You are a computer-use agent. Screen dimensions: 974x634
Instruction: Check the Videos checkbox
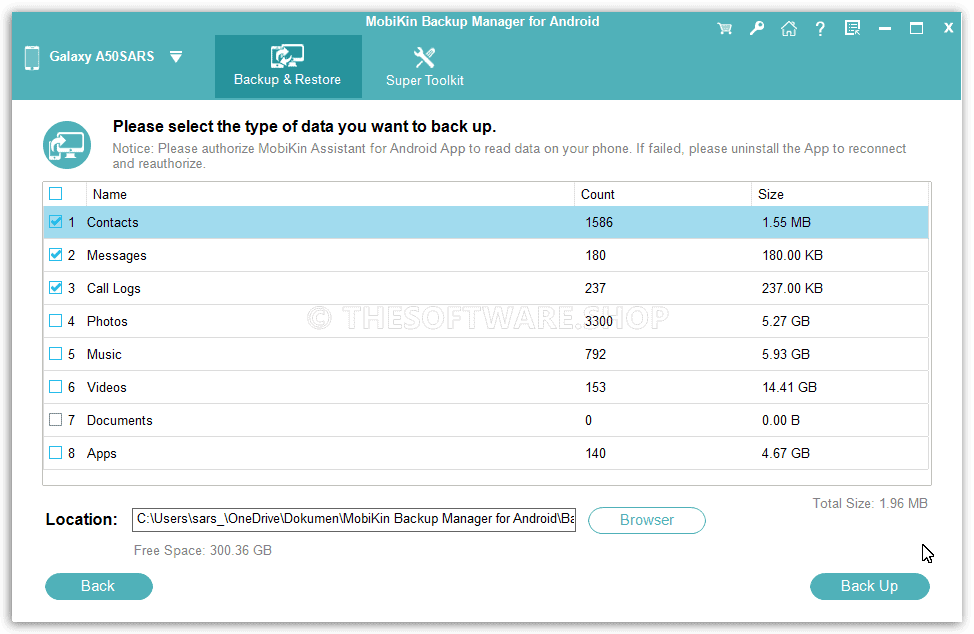[56, 387]
